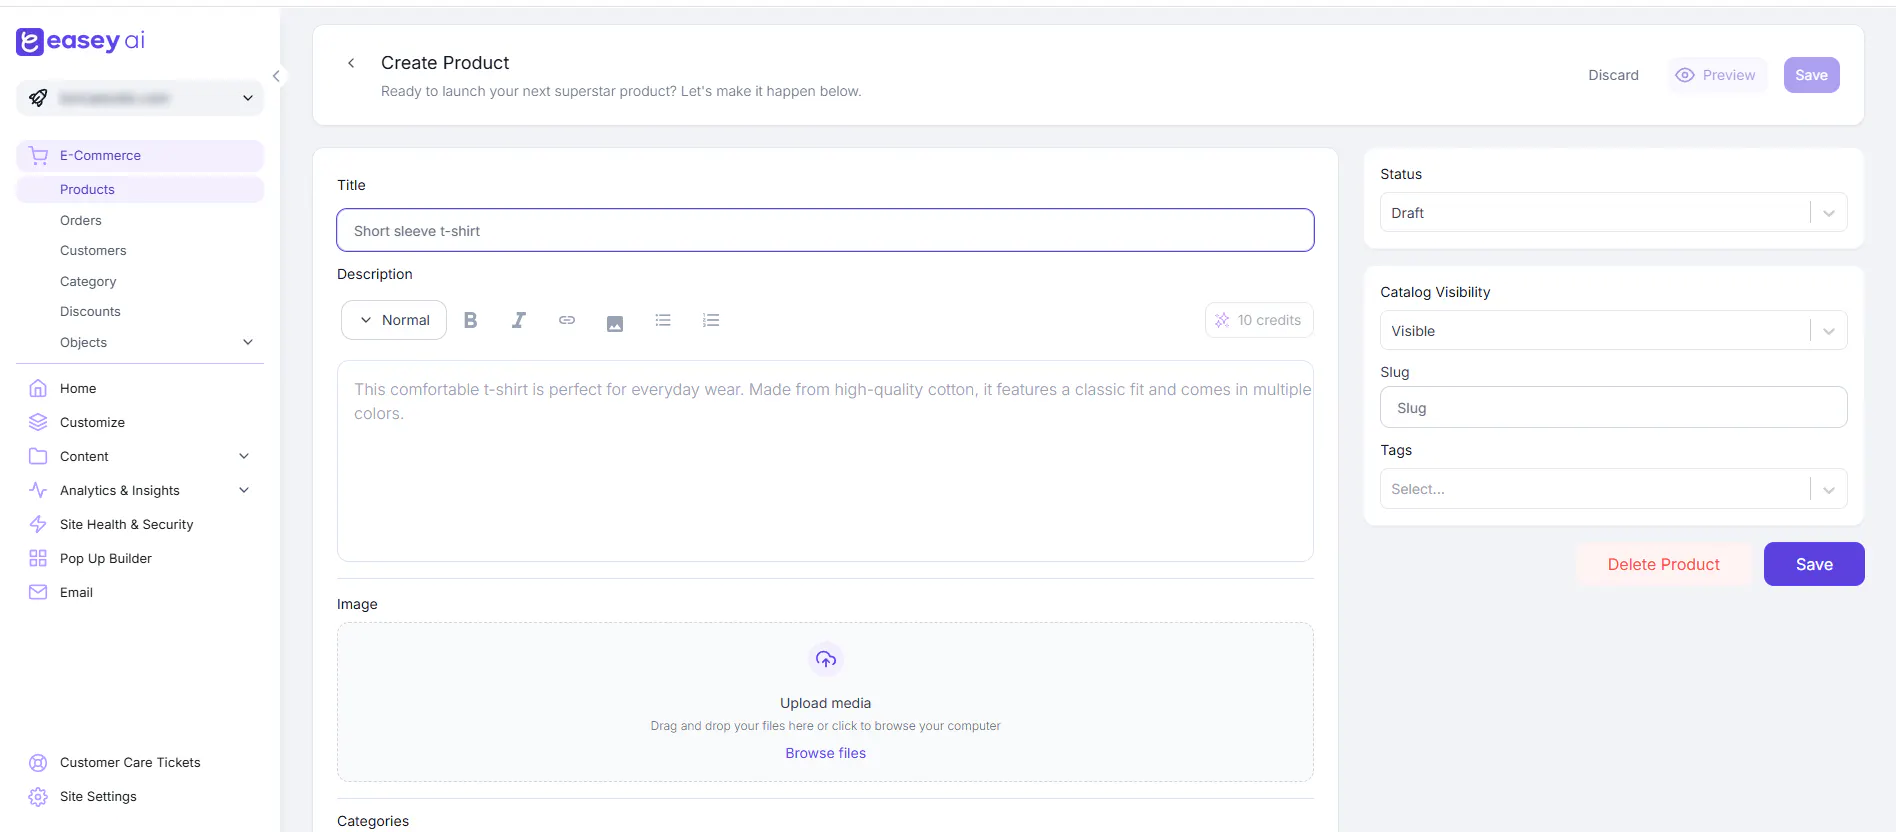Expand the Content chevron
Image resolution: width=1896 pixels, height=832 pixels.
tap(244, 456)
